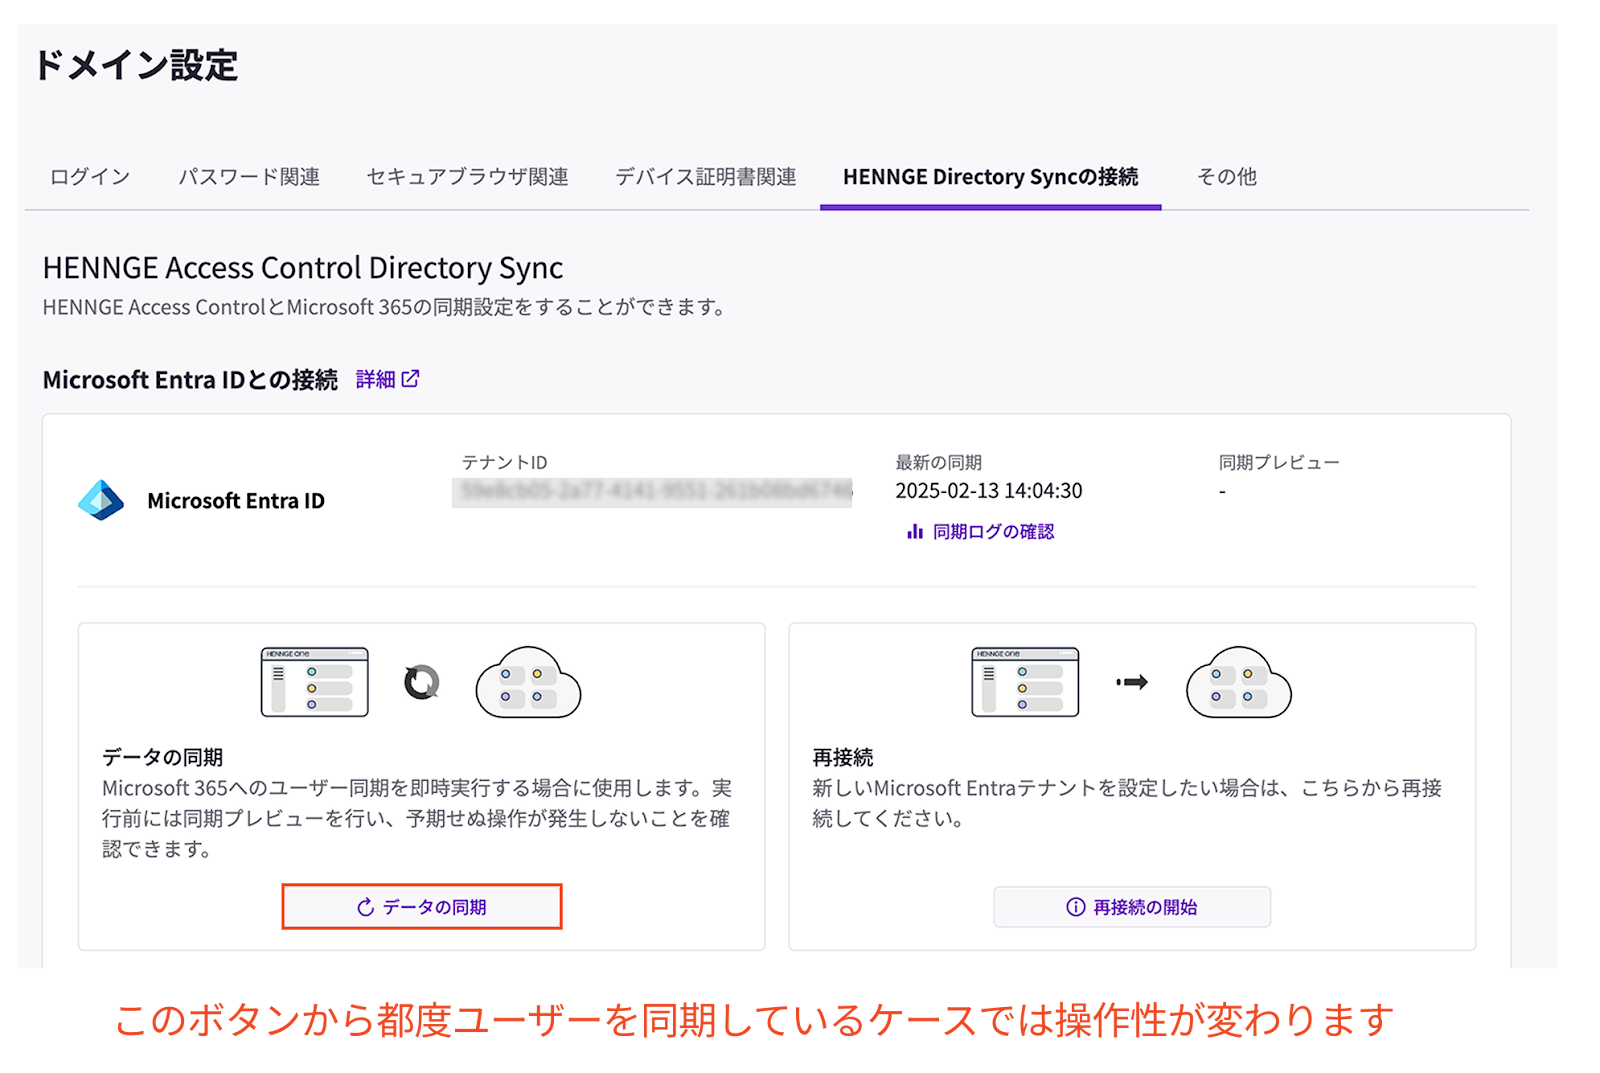The width and height of the screenshot is (1600, 1073).
Task: Click the データの同期 button
Action: 422,907
